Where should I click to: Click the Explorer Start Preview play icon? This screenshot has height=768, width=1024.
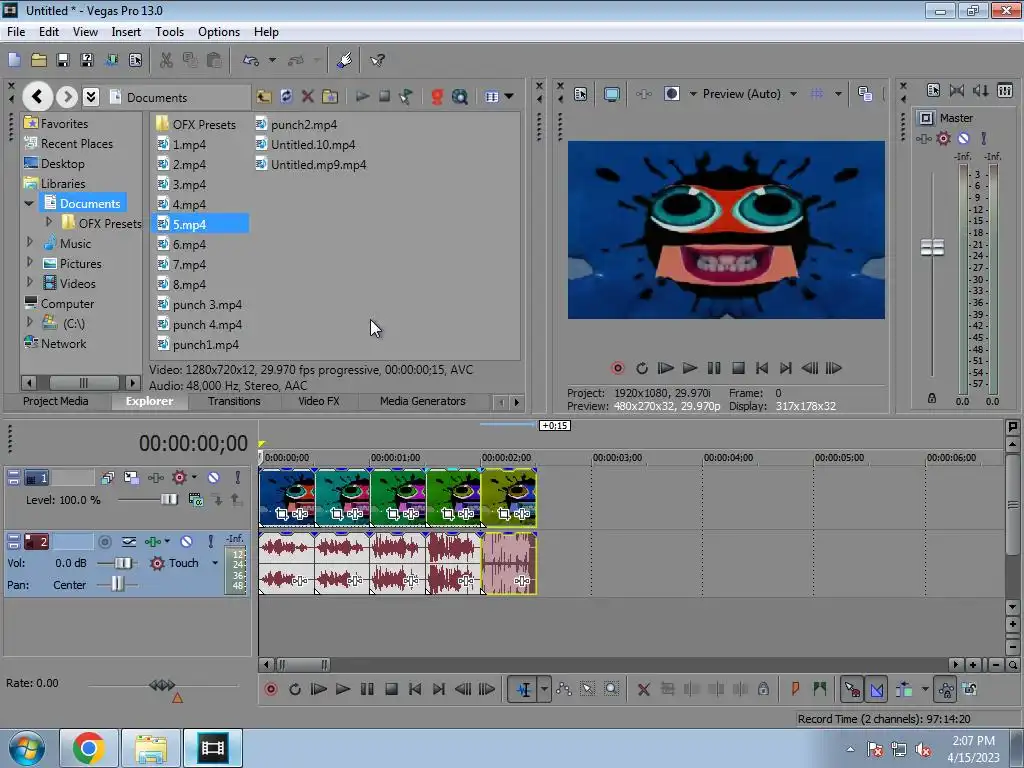[x=362, y=97]
